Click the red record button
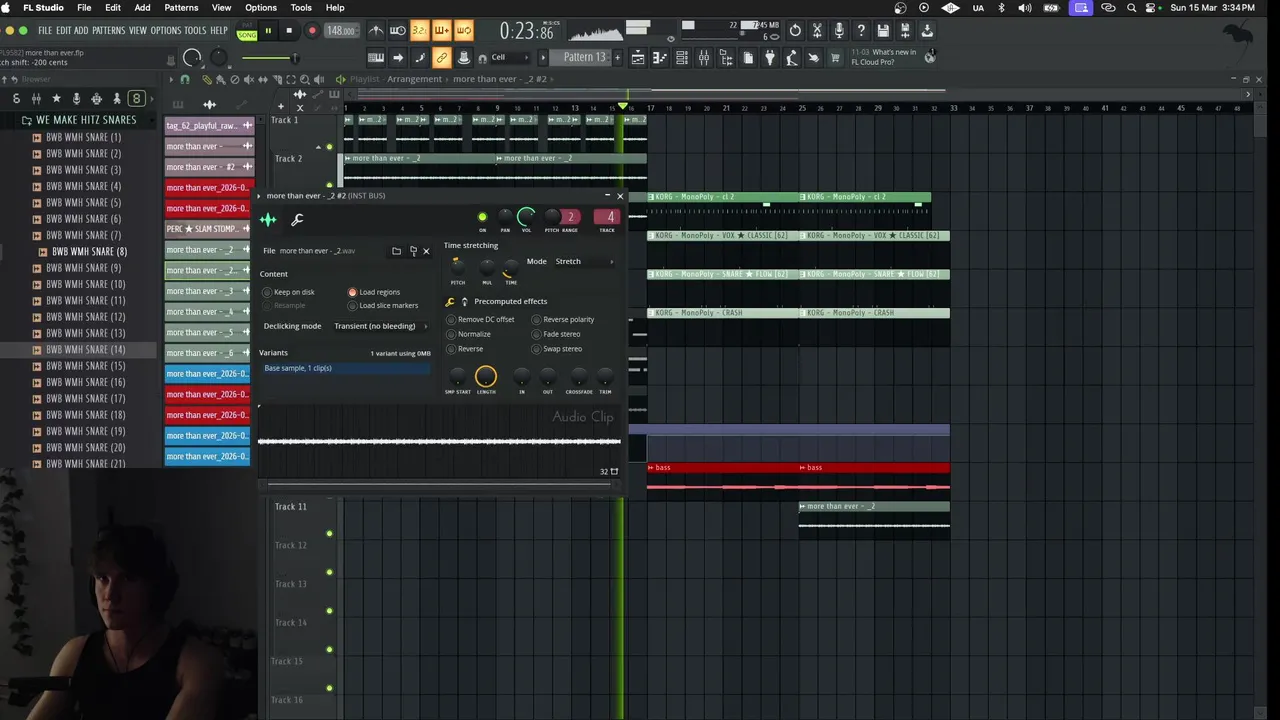 coord(311,31)
